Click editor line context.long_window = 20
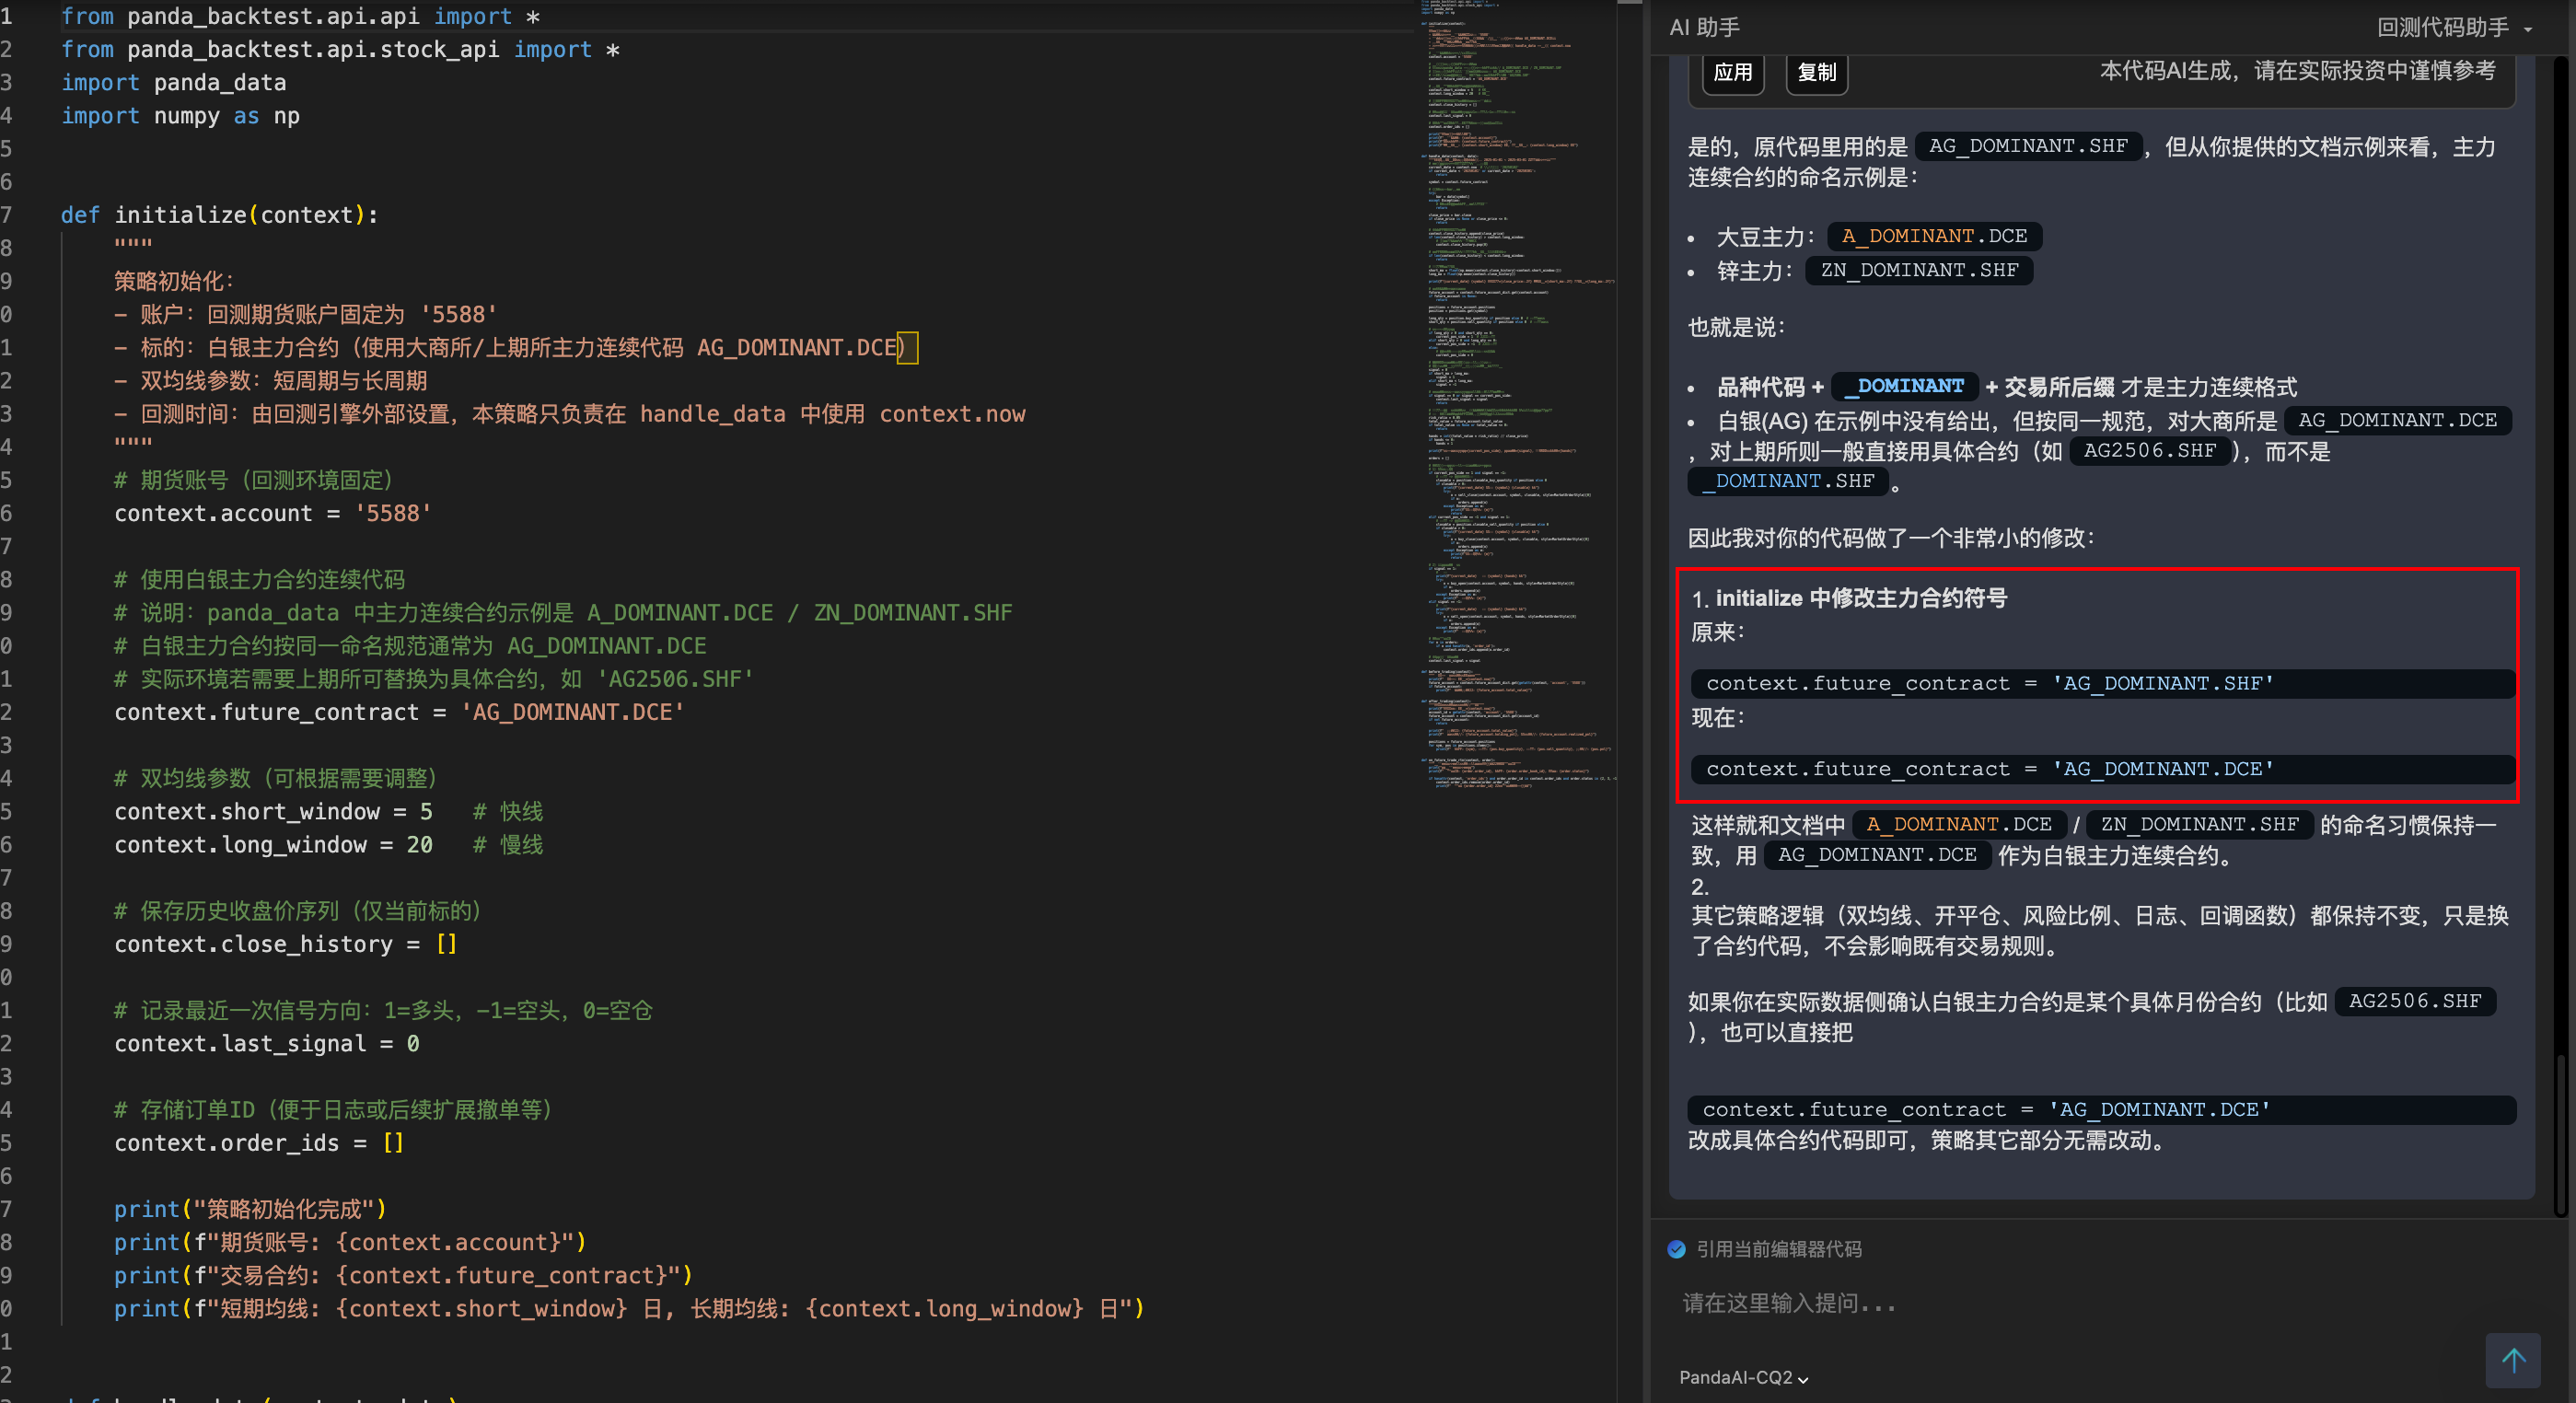The image size is (2576, 1403). click(274, 844)
